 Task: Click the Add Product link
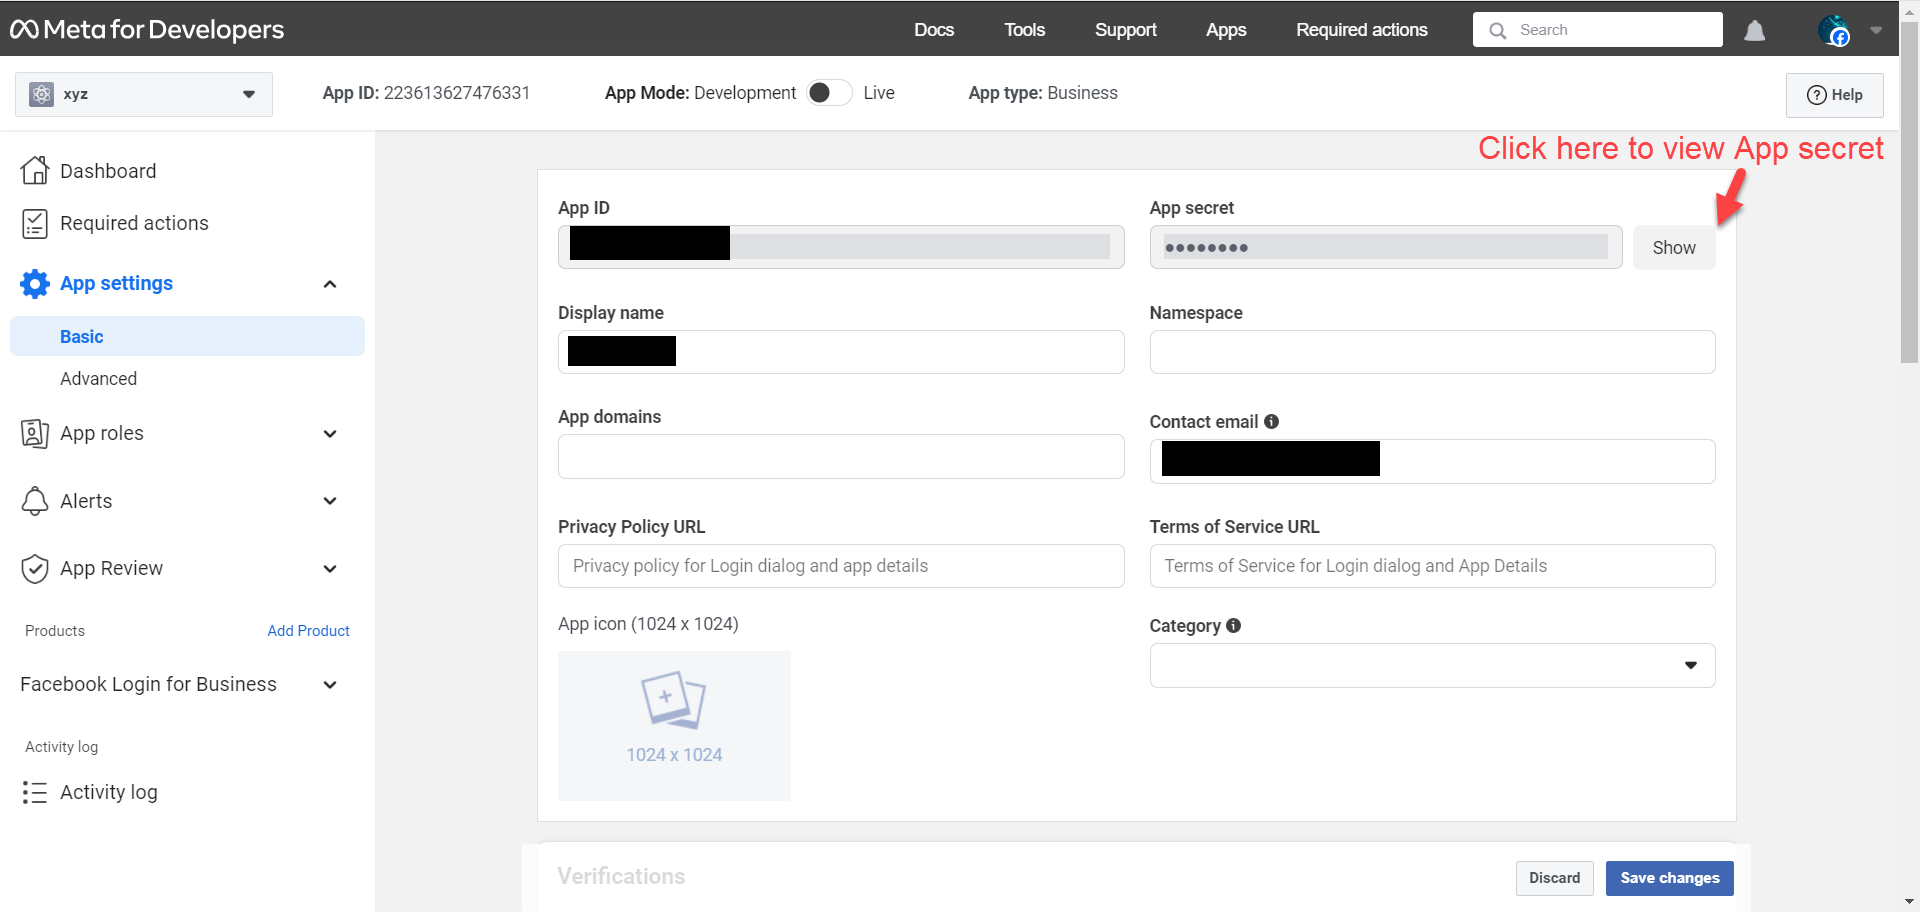click(308, 631)
